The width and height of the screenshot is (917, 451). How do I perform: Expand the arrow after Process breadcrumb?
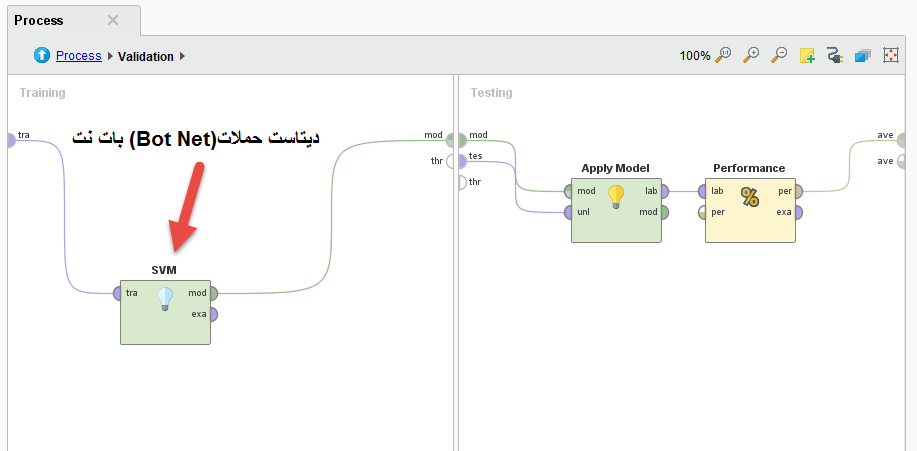point(110,57)
